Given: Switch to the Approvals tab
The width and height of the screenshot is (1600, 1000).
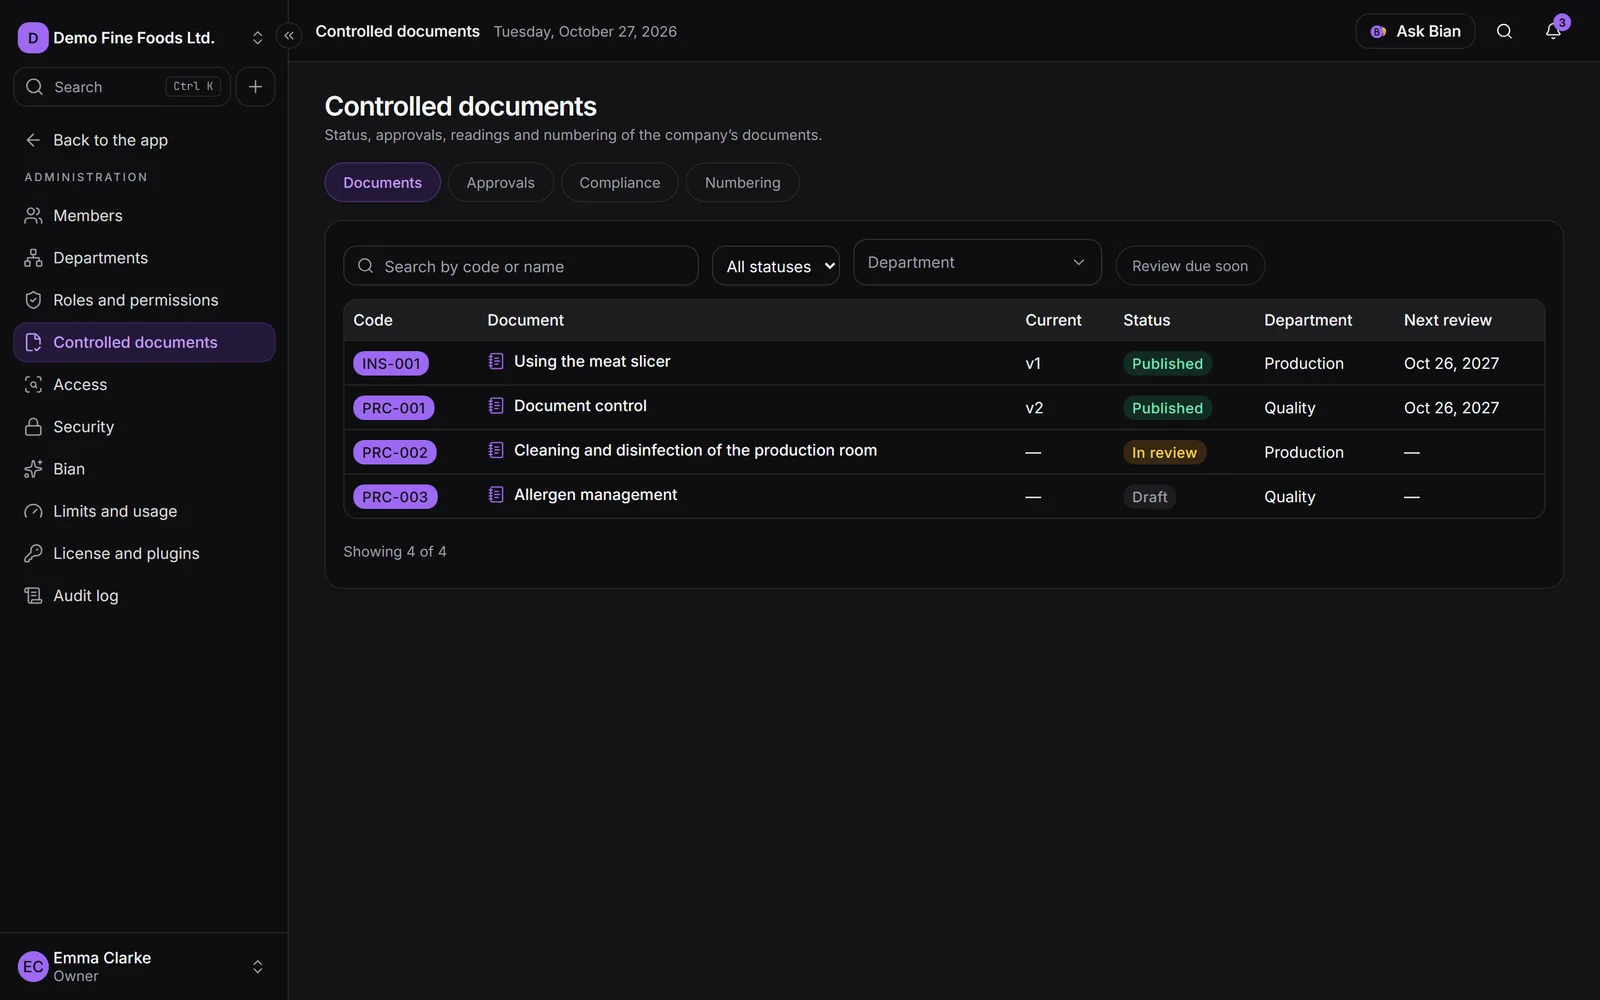Looking at the screenshot, I should (x=500, y=182).
